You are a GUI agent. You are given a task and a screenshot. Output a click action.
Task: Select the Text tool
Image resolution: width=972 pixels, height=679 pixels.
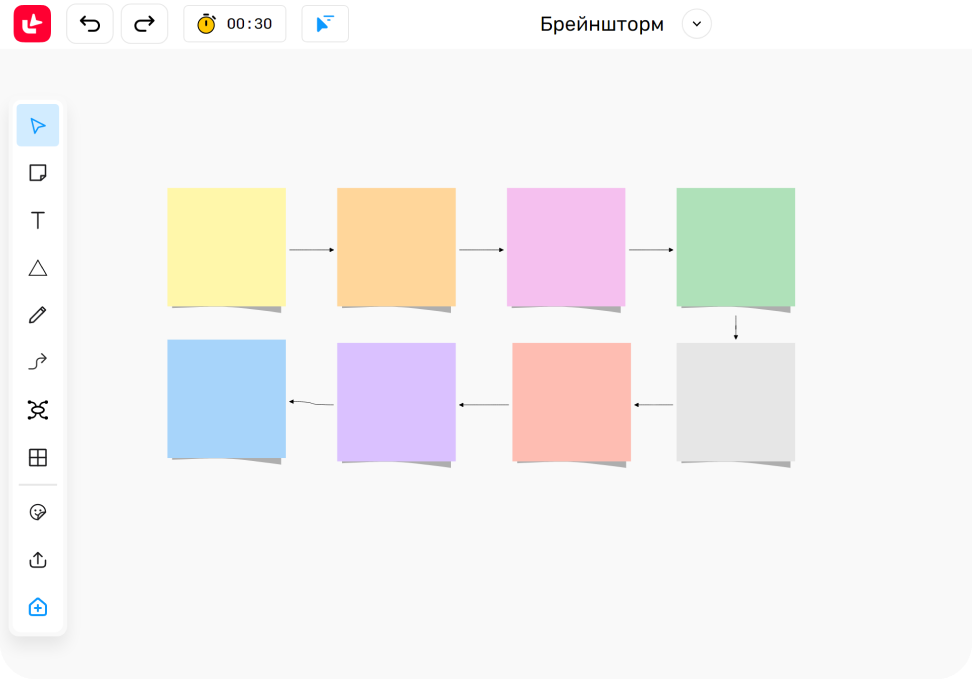pos(38,221)
